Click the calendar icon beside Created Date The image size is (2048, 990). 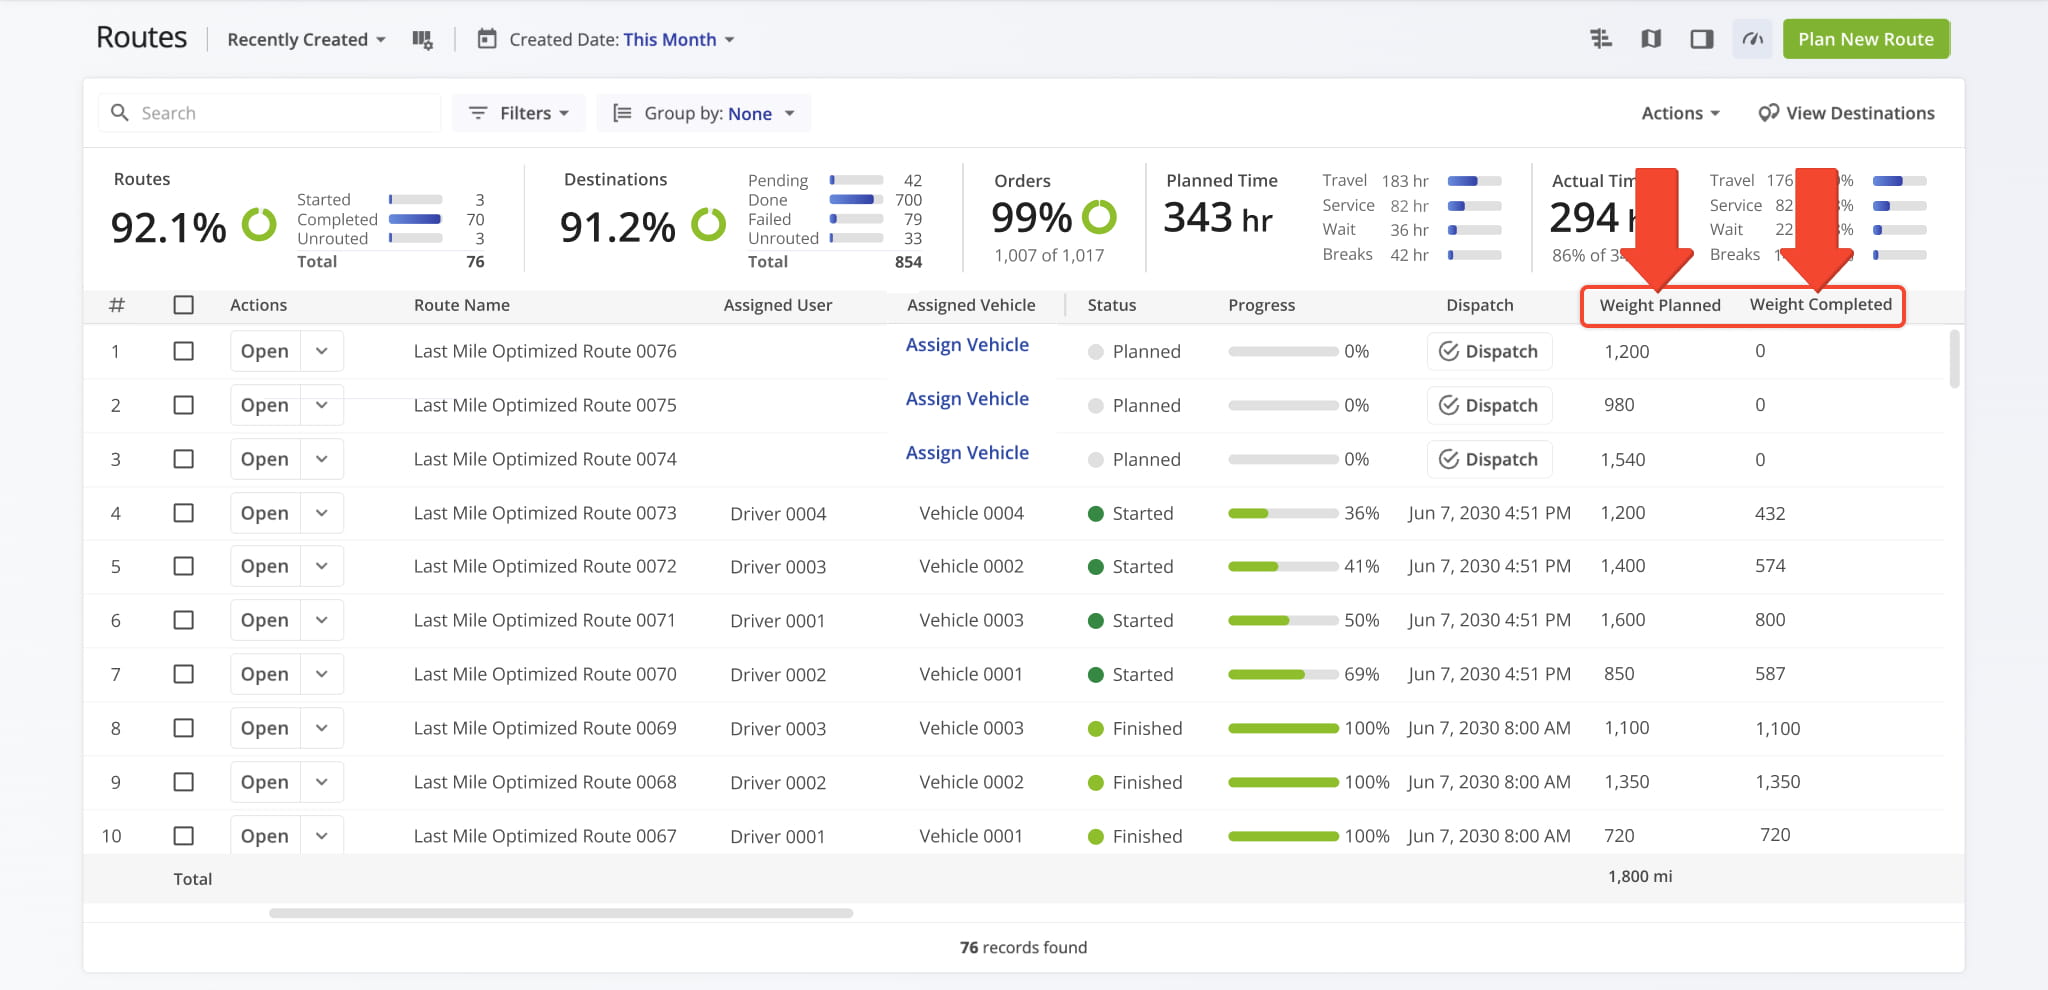pyautogui.click(x=487, y=39)
